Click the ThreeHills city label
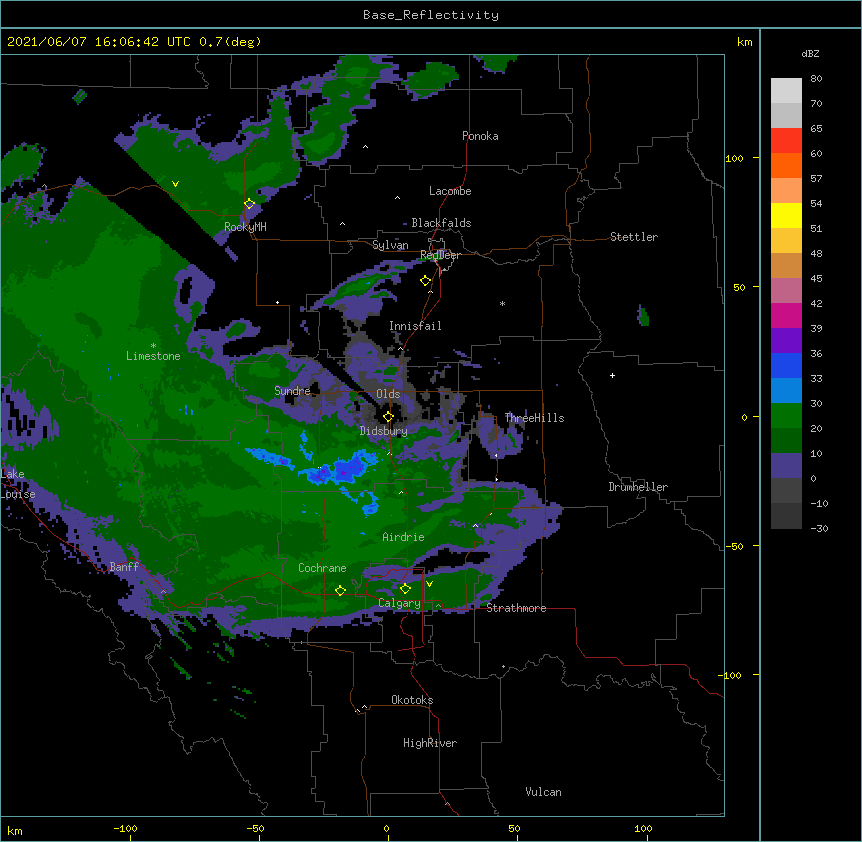This screenshot has height=842, width=862. pyautogui.click(x=534, y=418)
